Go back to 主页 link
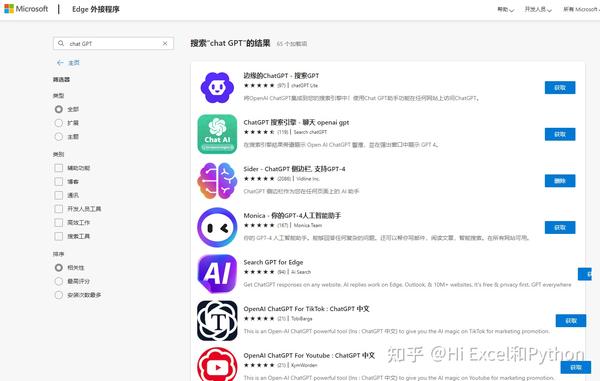This screenshot has height=381, width=600. pos(74,63)
